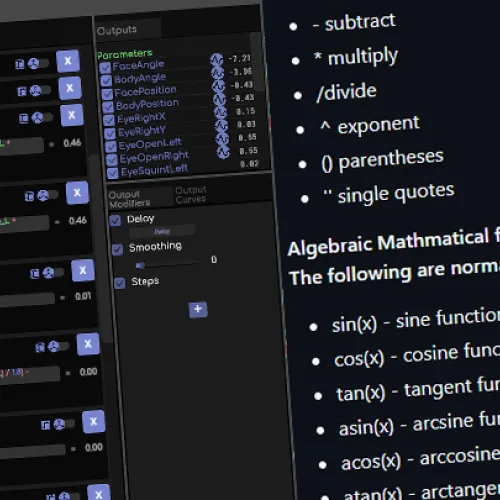Click the Smoothing value '0'
This screenshot has width=500, height=500.
[214, 259]
